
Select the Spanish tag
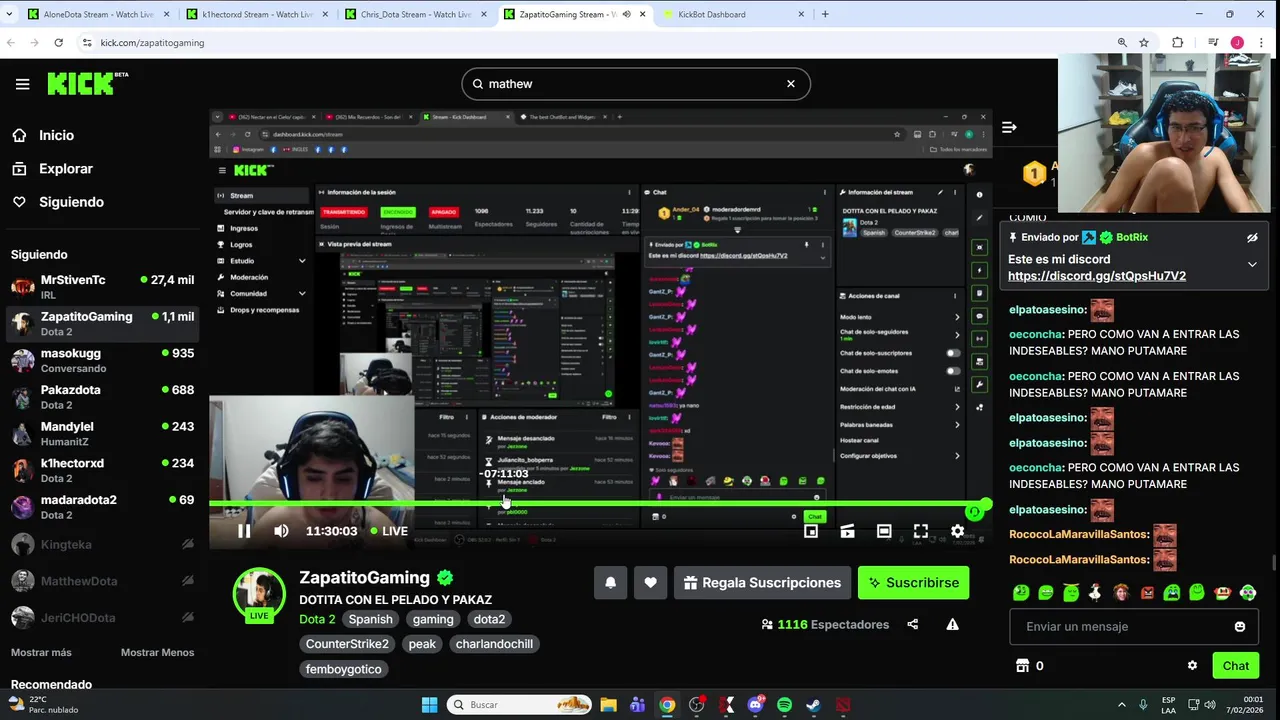pyautogui.click(x=370, y=619)
